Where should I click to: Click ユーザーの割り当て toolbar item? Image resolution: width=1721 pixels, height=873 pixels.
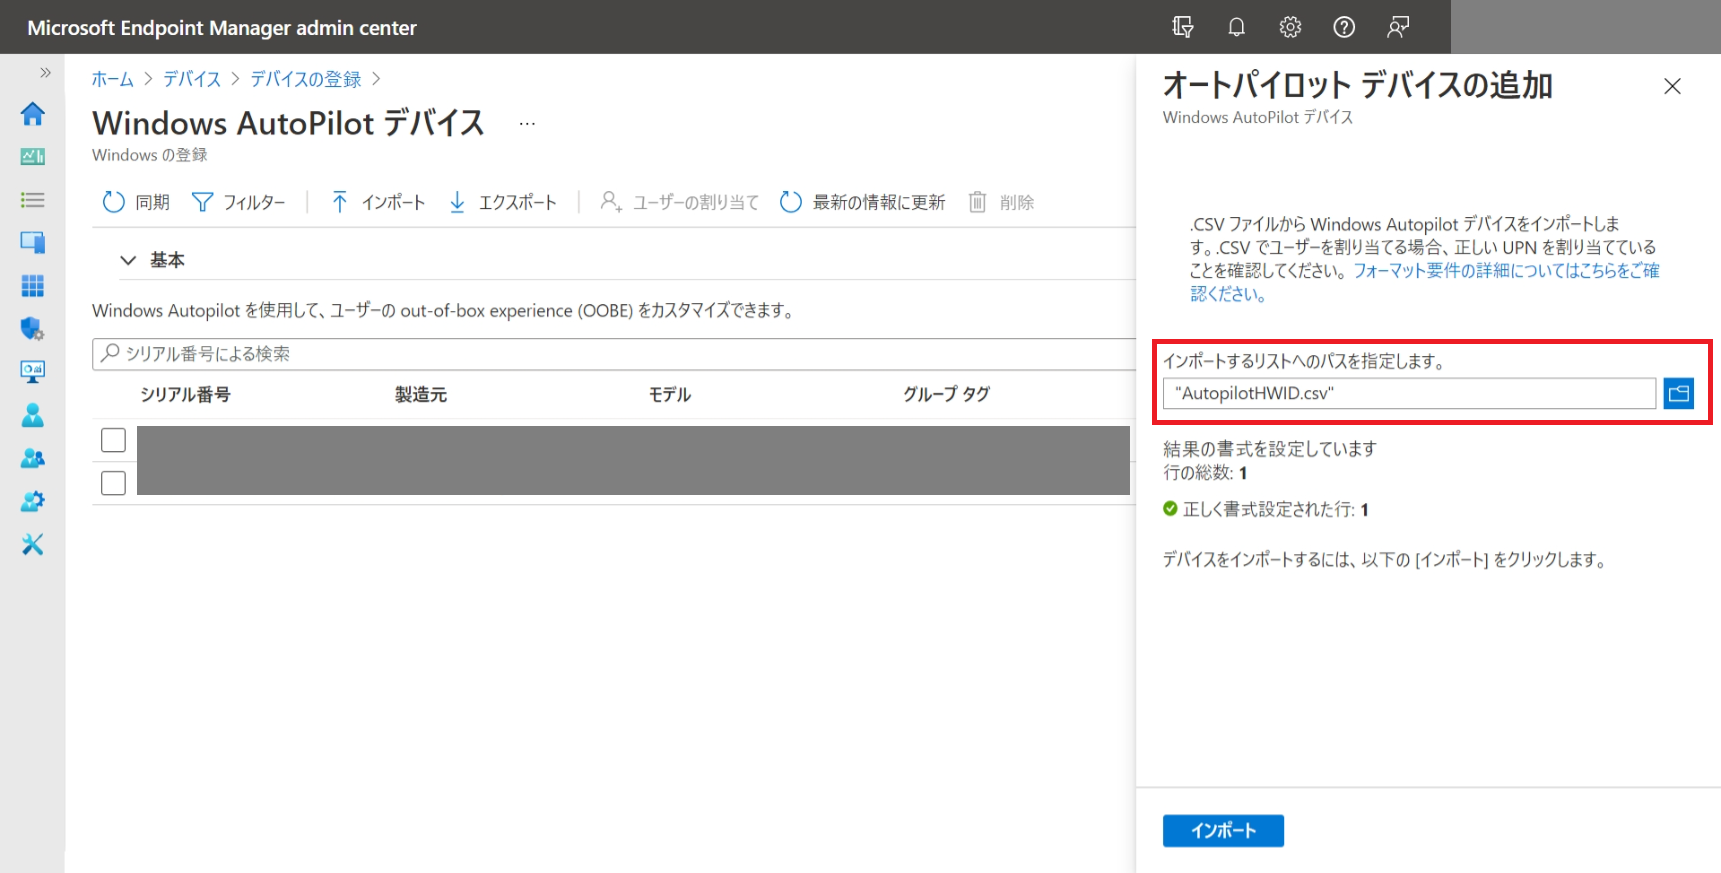click(x=680, y=202)
